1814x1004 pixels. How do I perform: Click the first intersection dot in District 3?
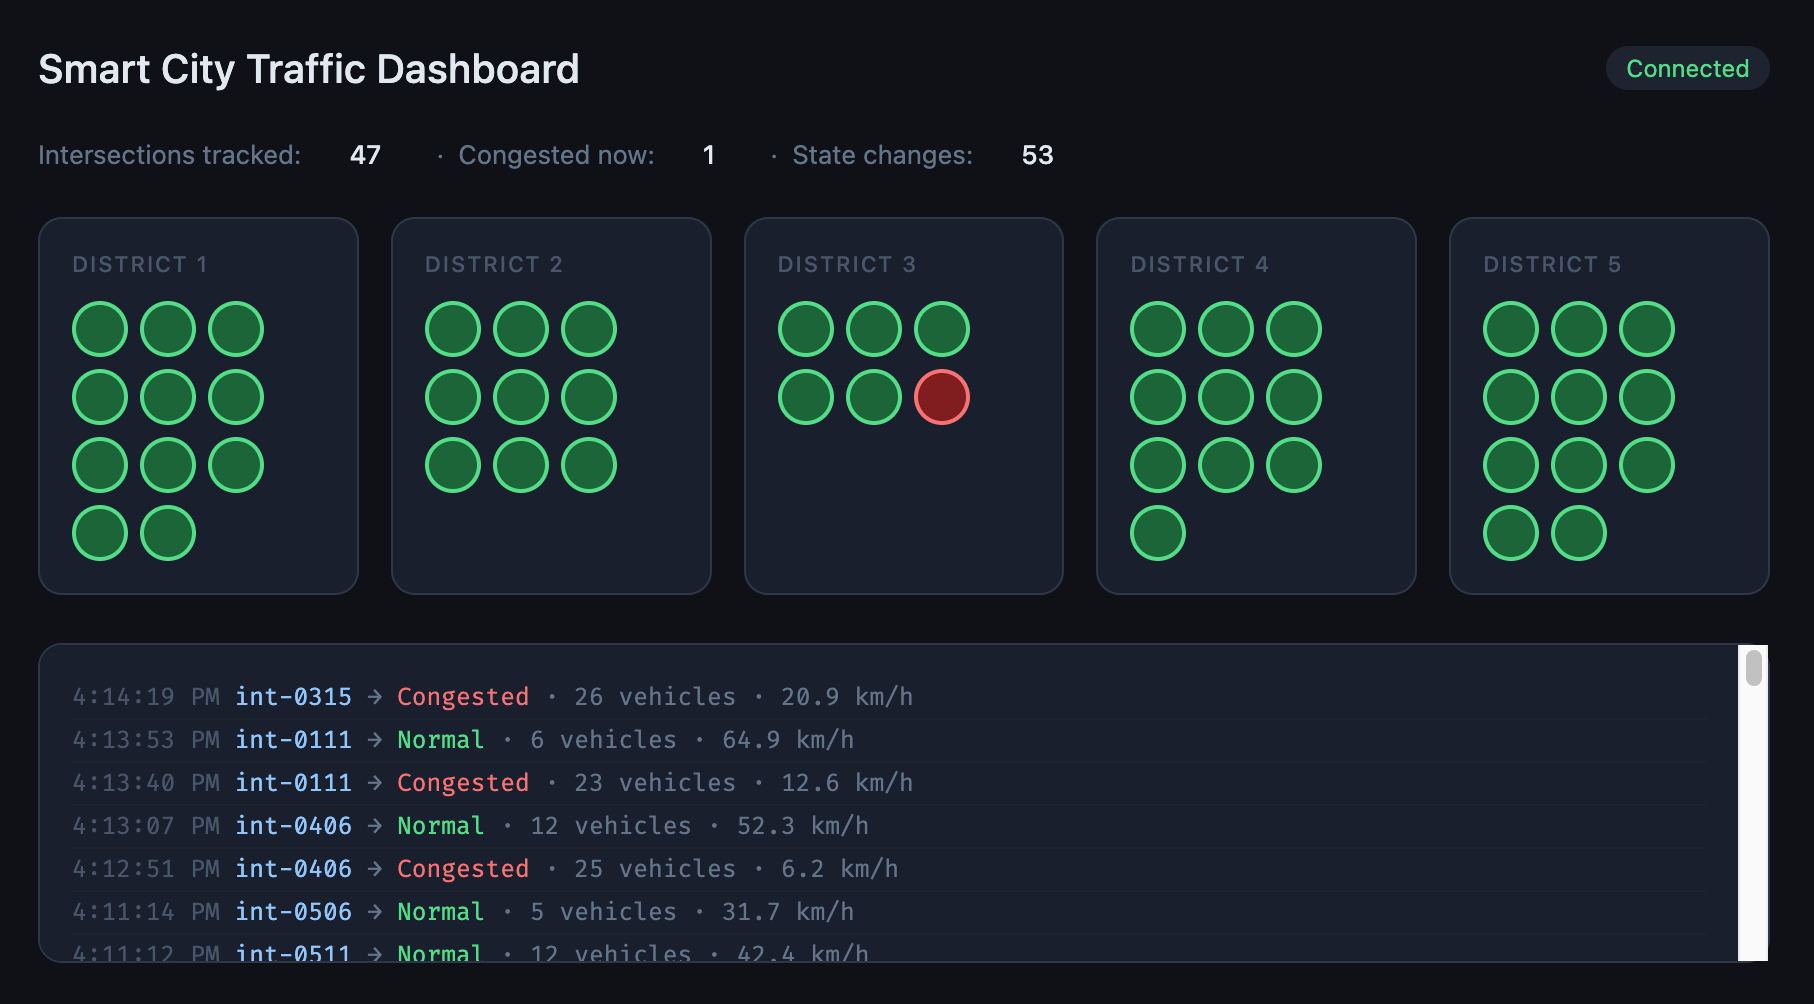coord(806,329)
